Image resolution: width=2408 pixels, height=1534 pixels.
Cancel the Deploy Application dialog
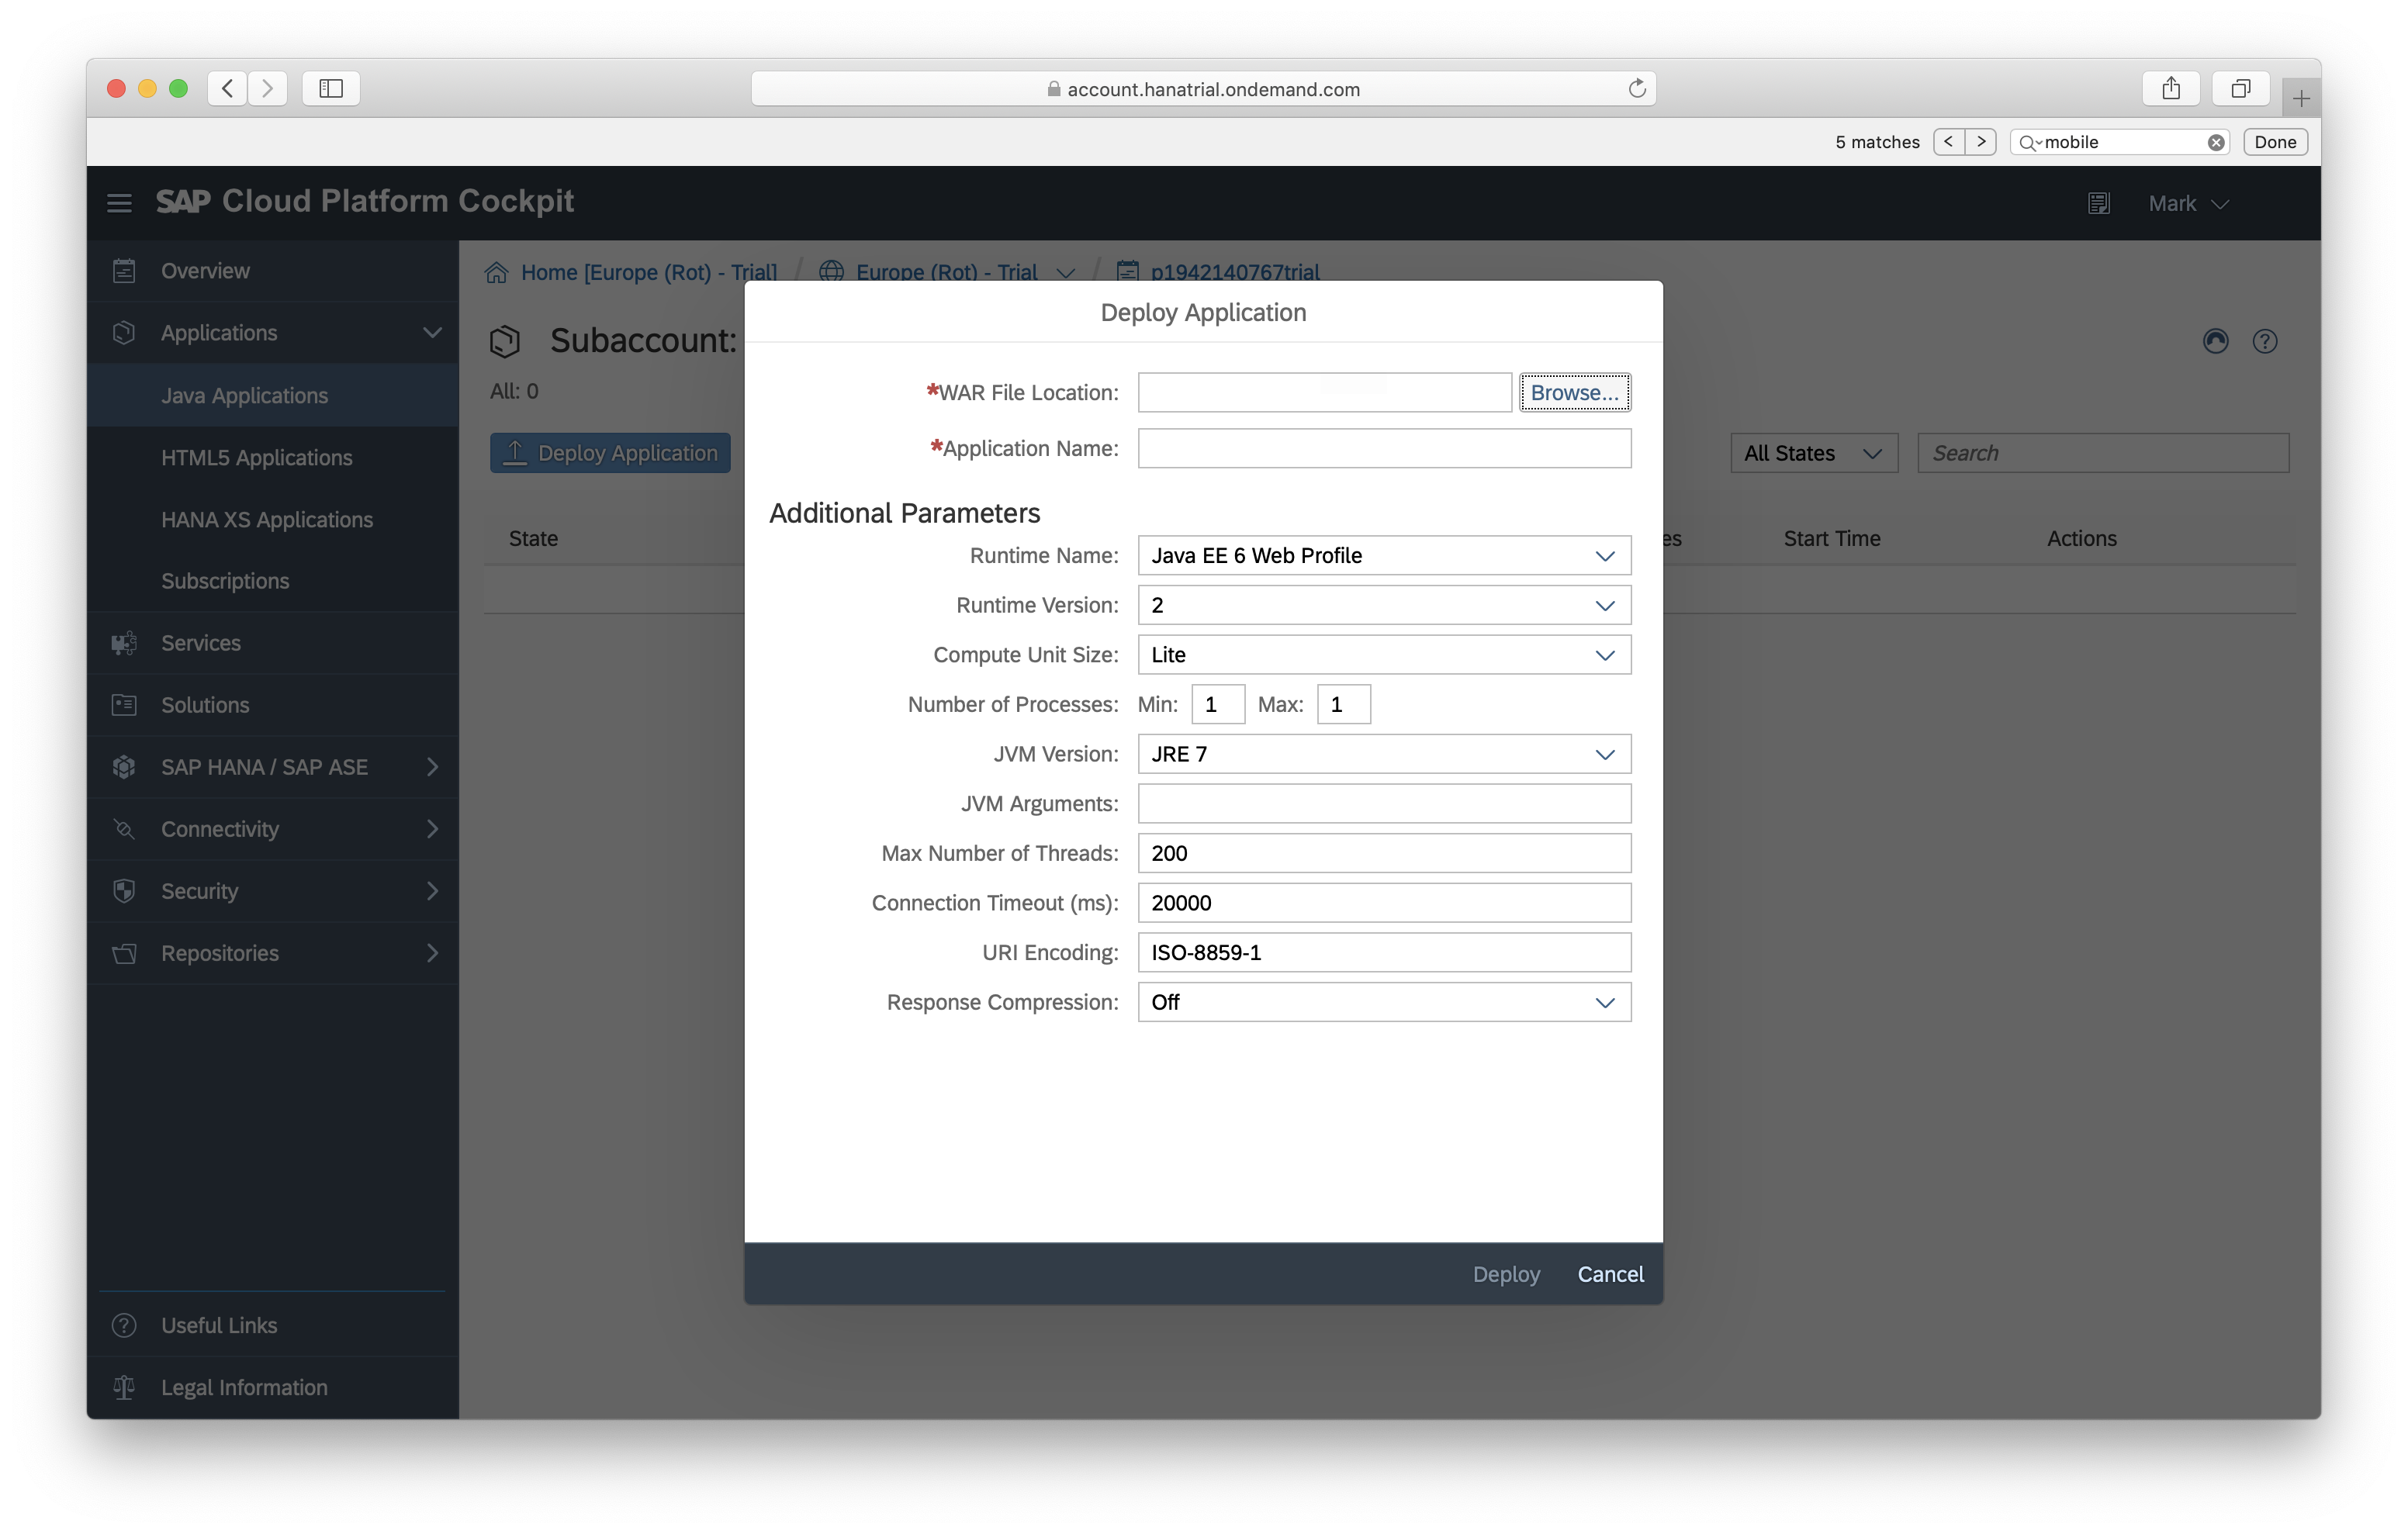pyautogui.click(x=1610, y=1274)
